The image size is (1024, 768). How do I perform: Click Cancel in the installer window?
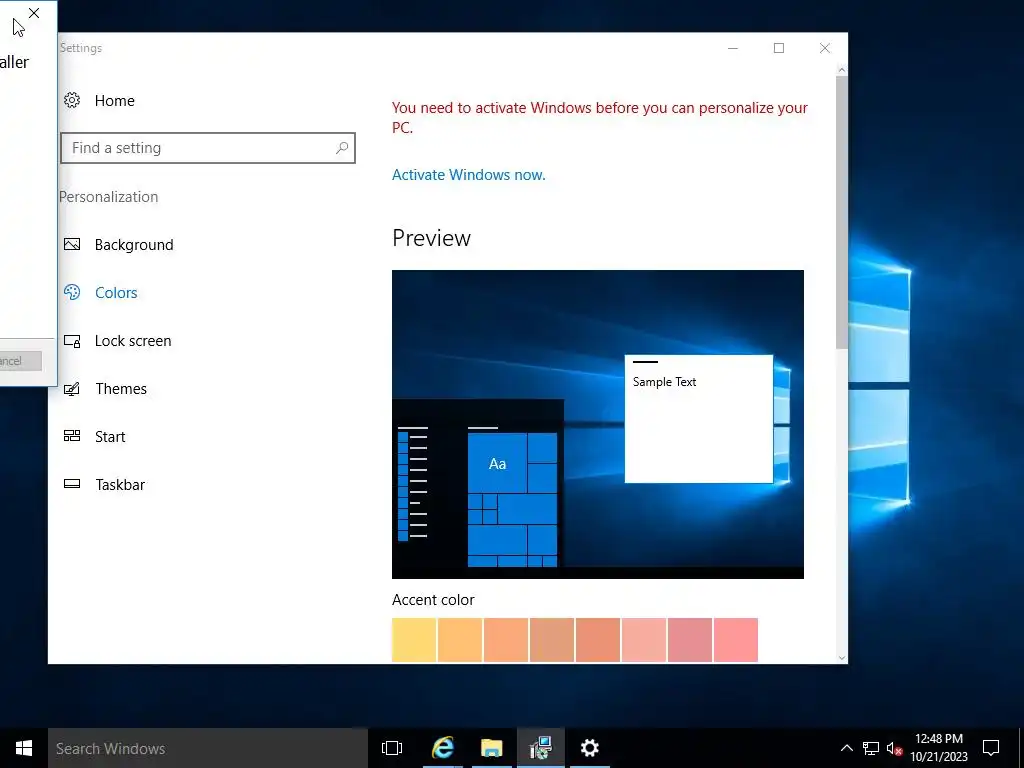point(20,360)
